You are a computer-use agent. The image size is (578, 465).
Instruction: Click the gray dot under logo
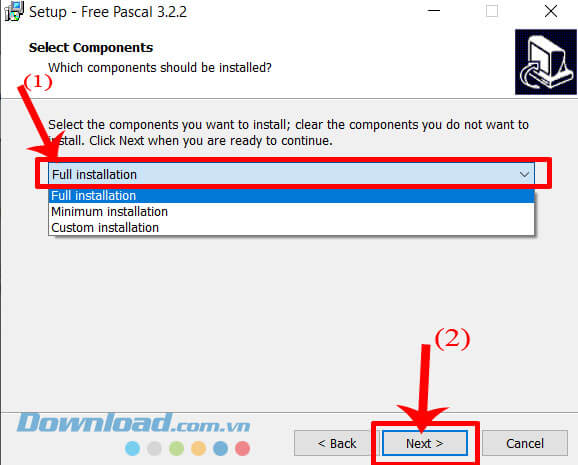[x=154, y=448]
